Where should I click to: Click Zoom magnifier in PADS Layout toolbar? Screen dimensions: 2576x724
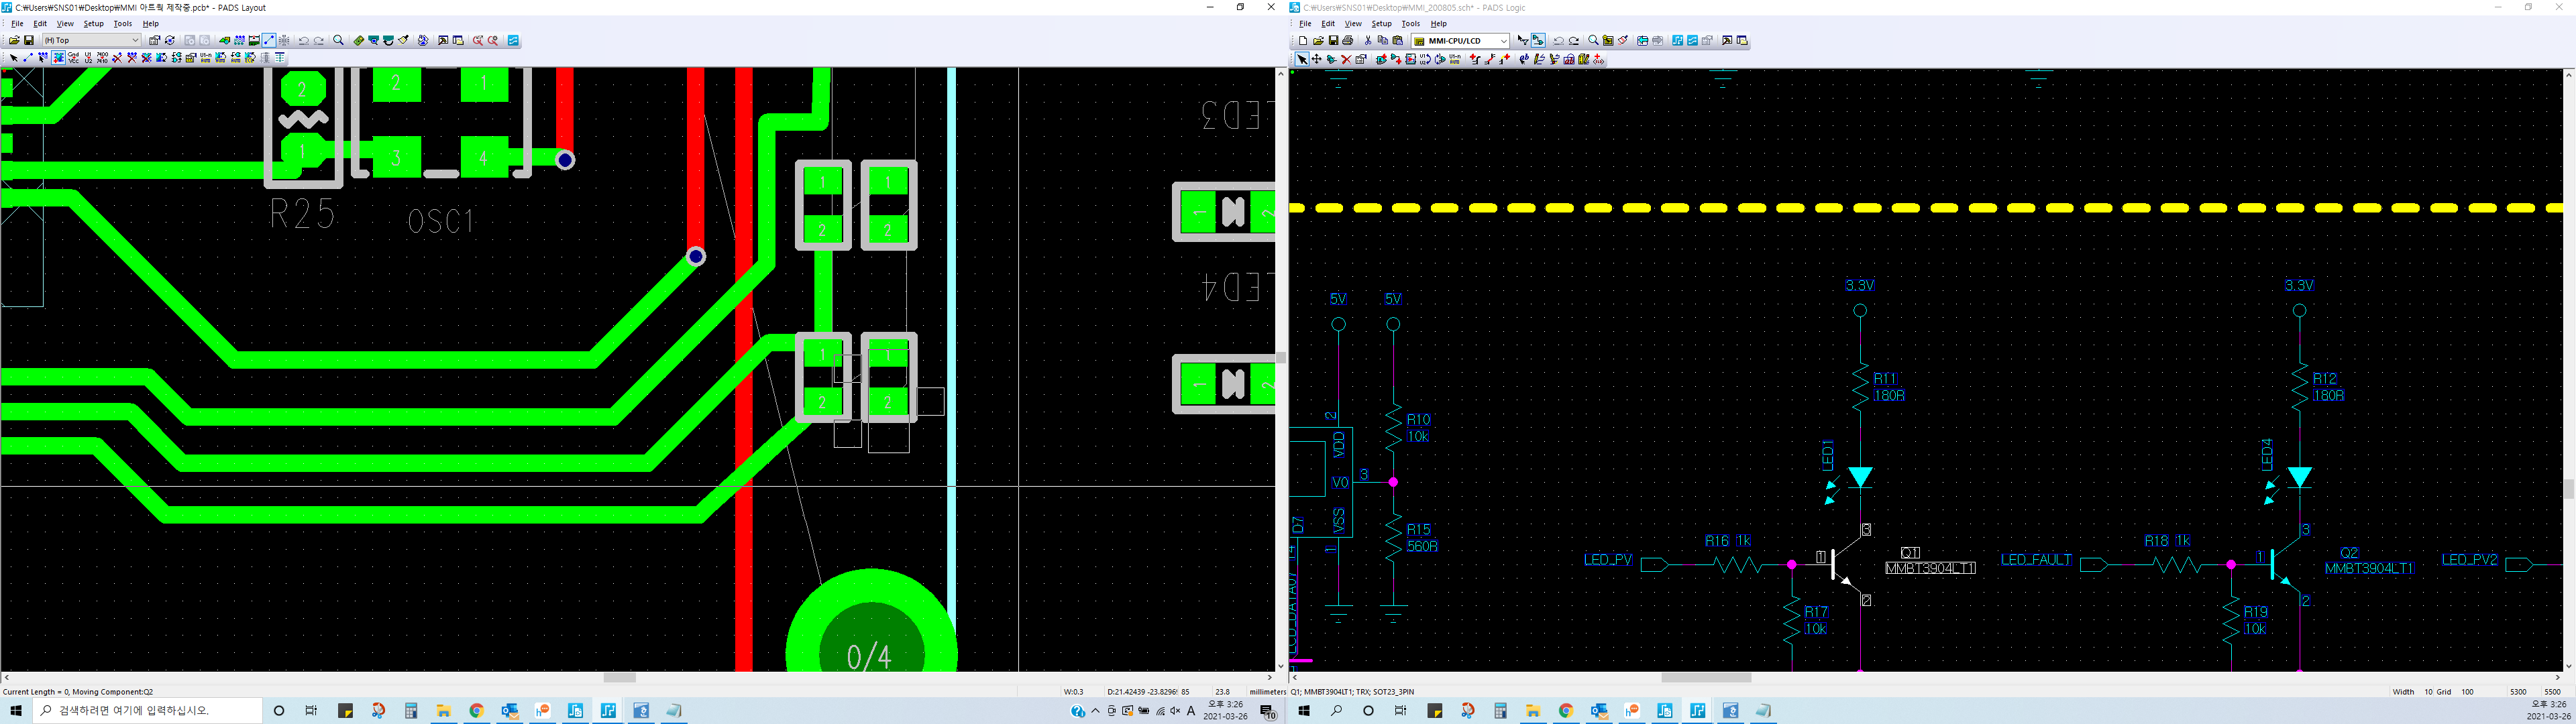coord(338,40)
